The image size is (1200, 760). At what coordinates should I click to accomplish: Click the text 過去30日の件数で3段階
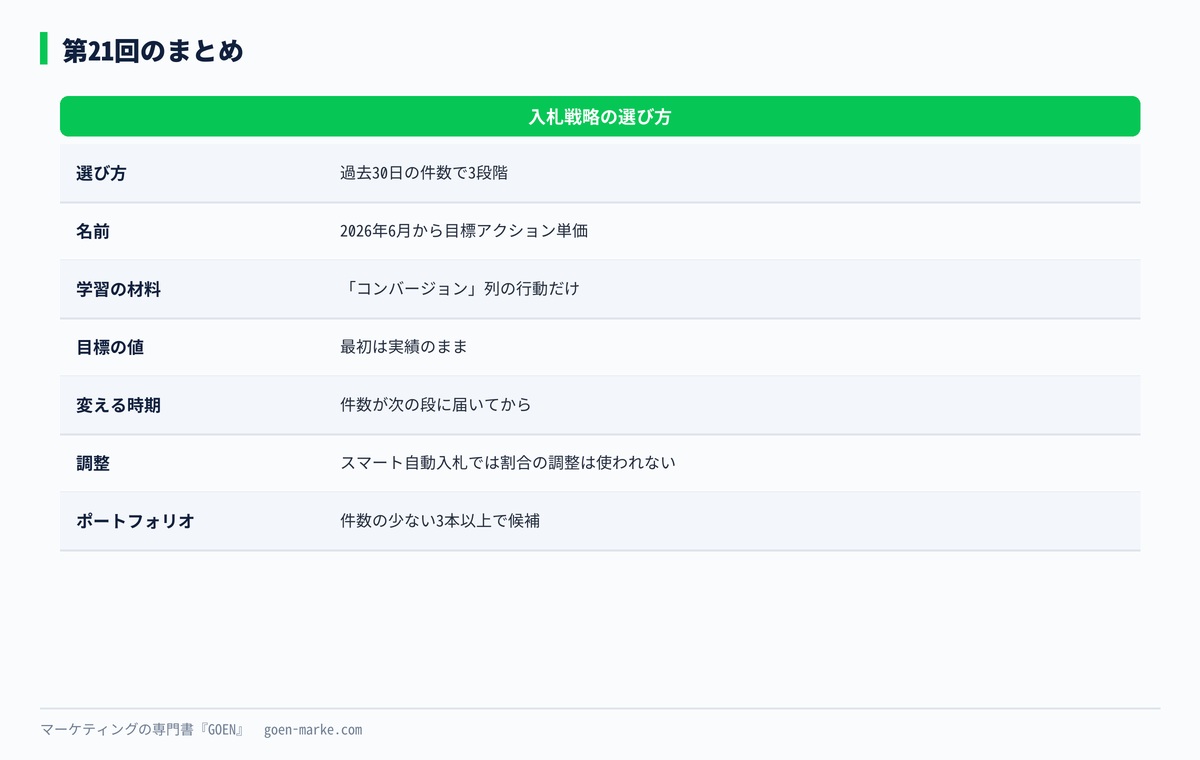point(424,173)
